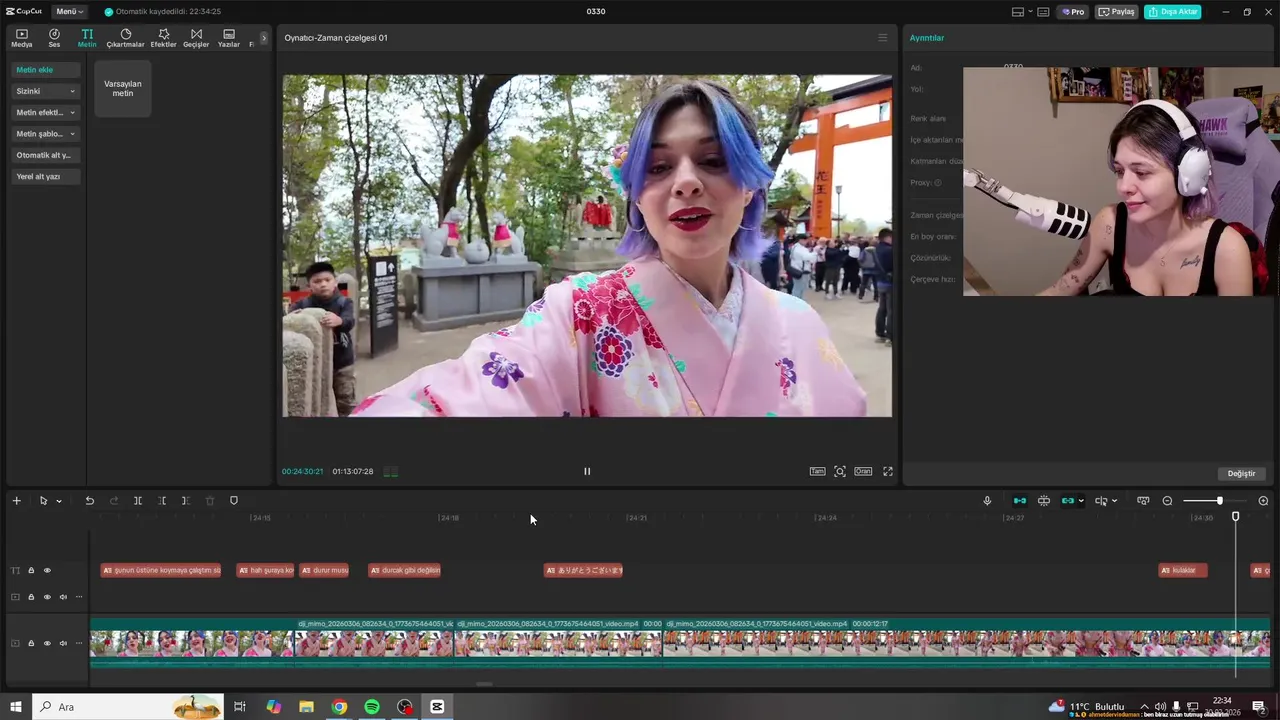The image size is (1280, 720).
Task: Lock the empty overlay track
Action: [x=31, y=597]
